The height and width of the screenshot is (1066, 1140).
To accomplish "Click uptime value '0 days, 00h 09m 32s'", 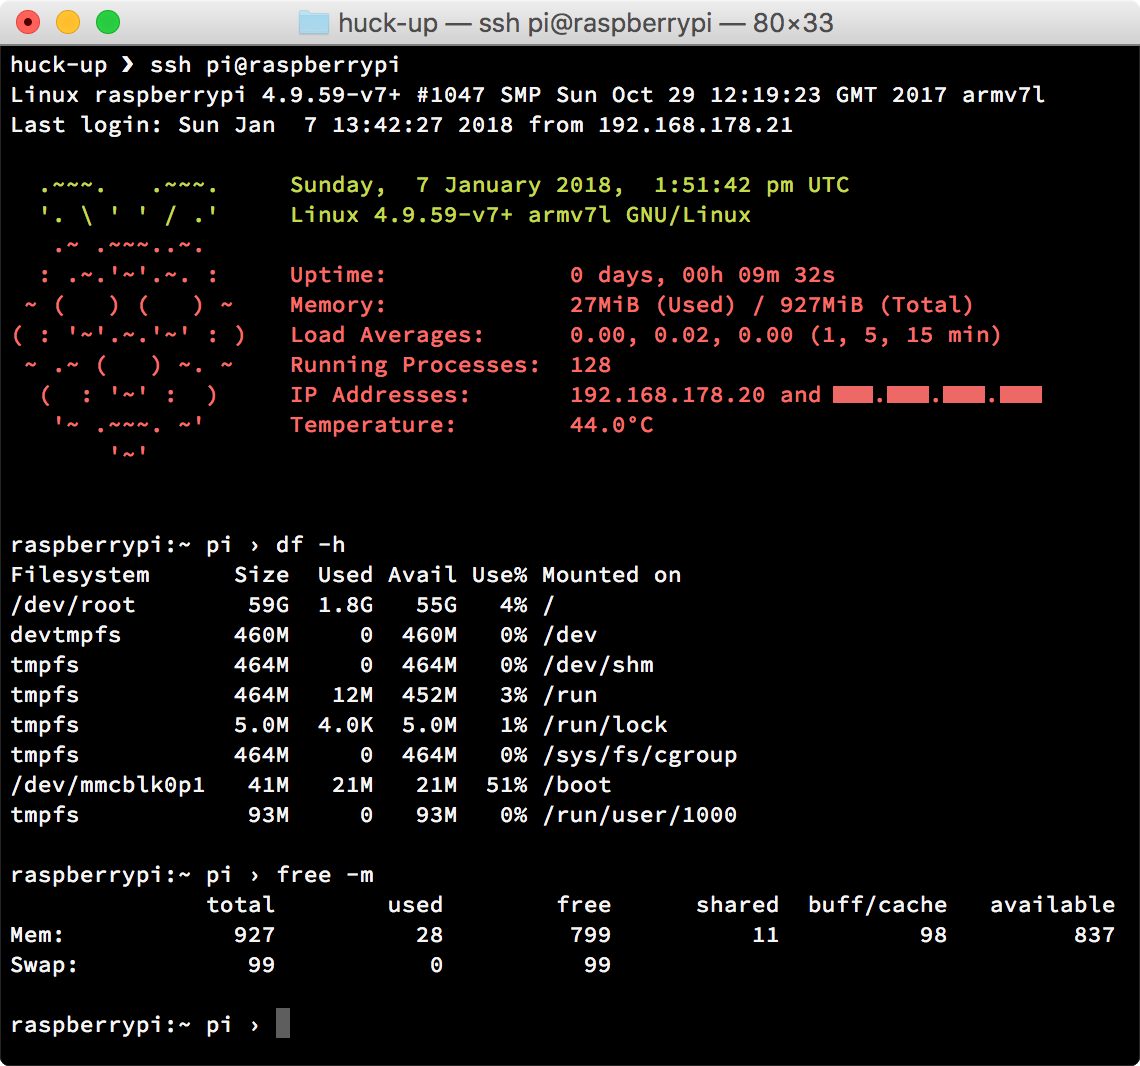I will point(702,275).
